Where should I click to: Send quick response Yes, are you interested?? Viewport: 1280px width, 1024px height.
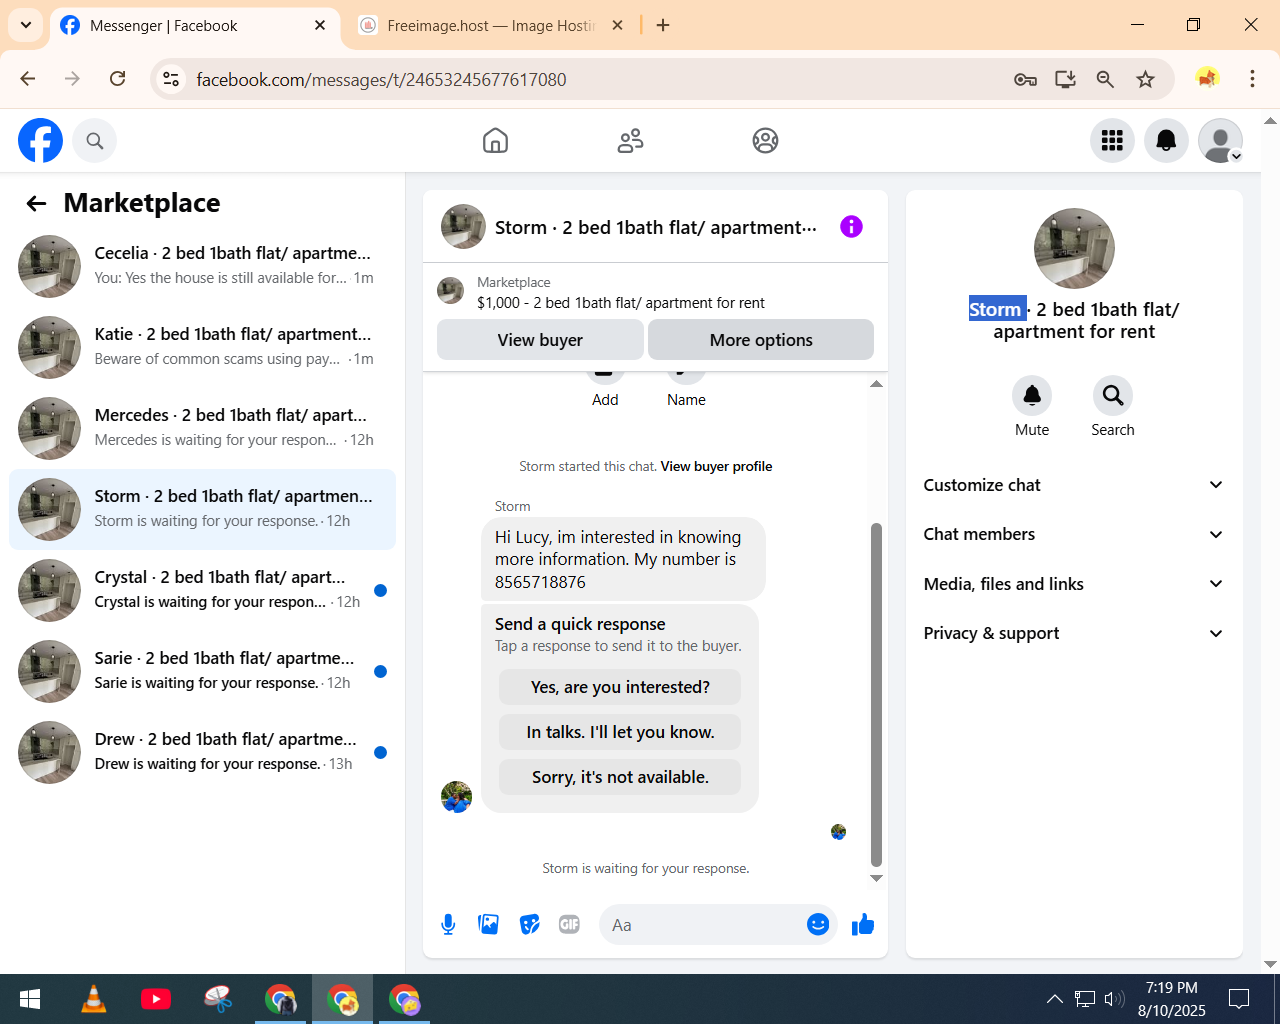[x=620, y=687]
